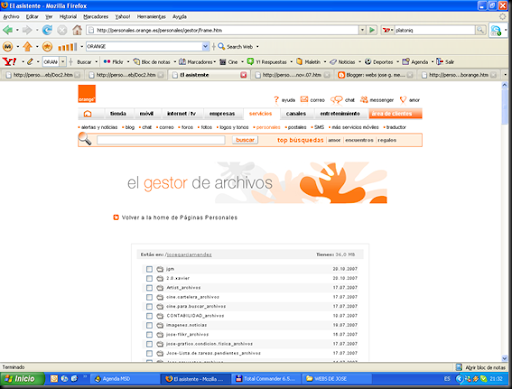This screenshot has width=512, height=389.
Task: Follow Volver a la home de Páginas Personales
Action: click(180, 218)
